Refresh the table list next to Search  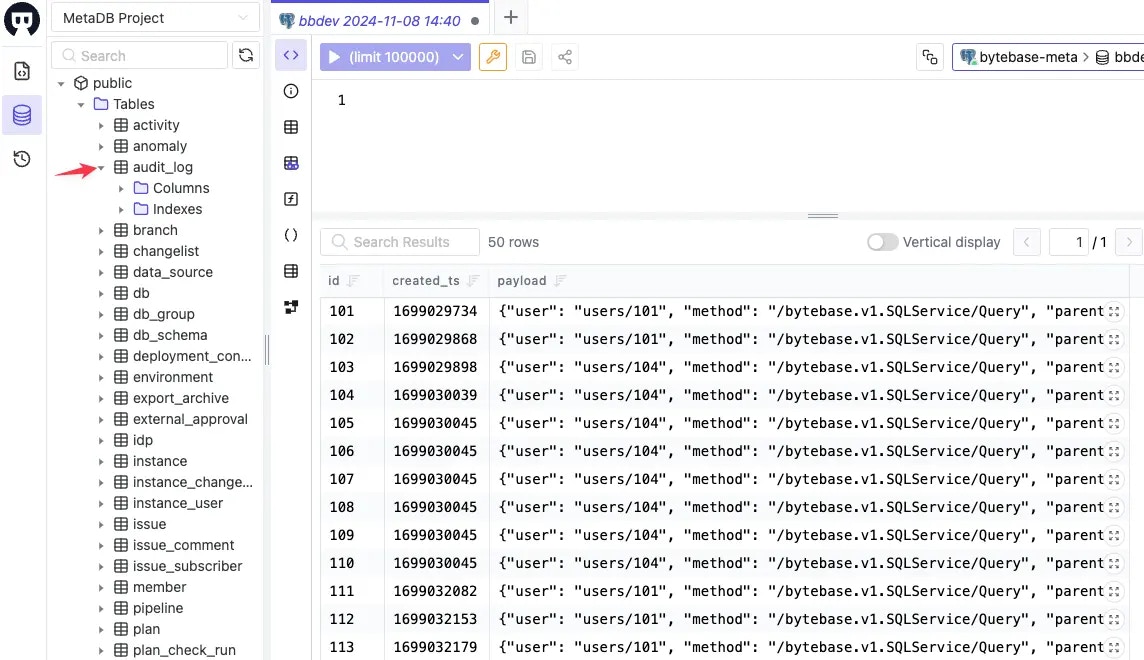tap(246, 55)
